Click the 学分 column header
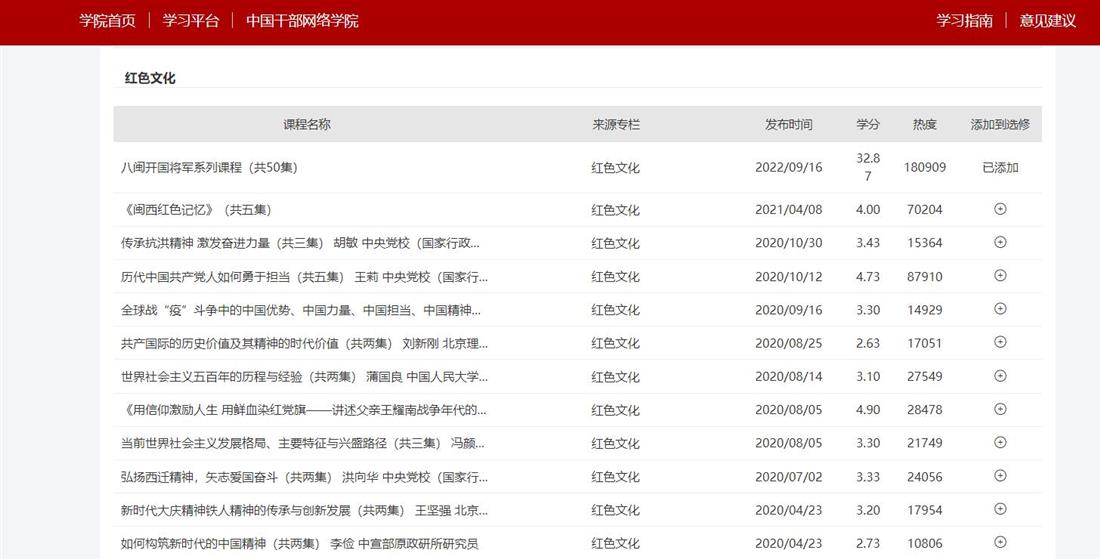 point(868,124)
